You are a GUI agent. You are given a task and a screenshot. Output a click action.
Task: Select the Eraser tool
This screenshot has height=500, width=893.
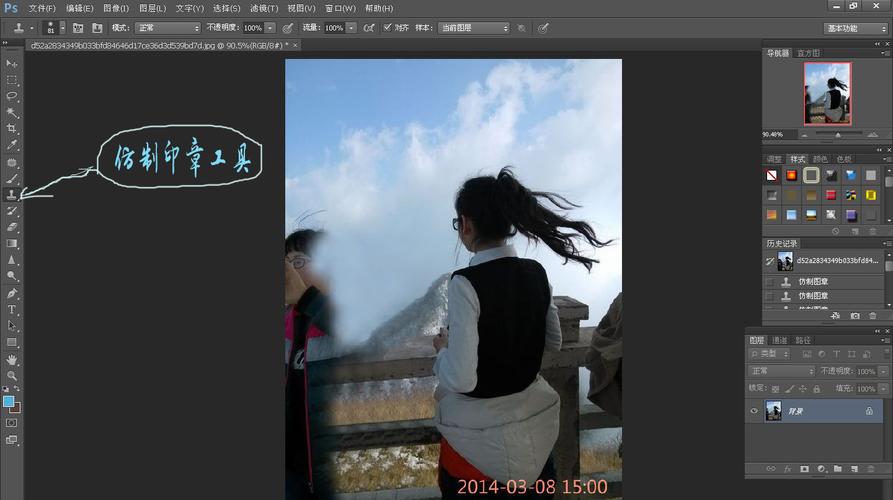(x=11, y=227)
